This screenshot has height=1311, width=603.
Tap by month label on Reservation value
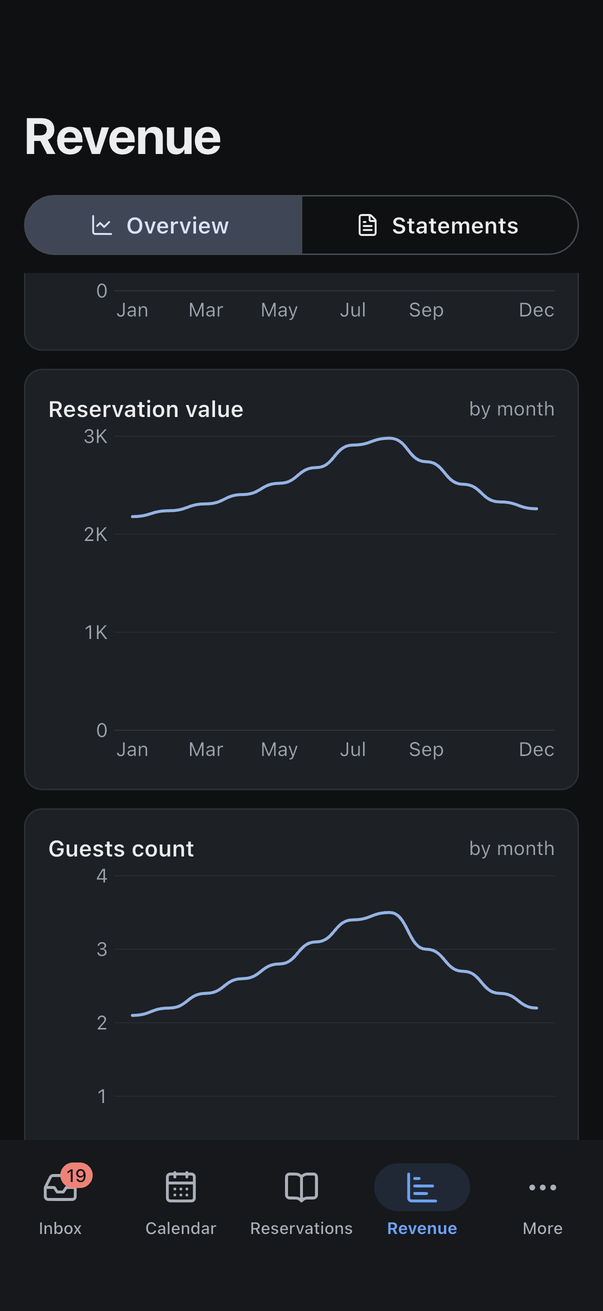511,409
